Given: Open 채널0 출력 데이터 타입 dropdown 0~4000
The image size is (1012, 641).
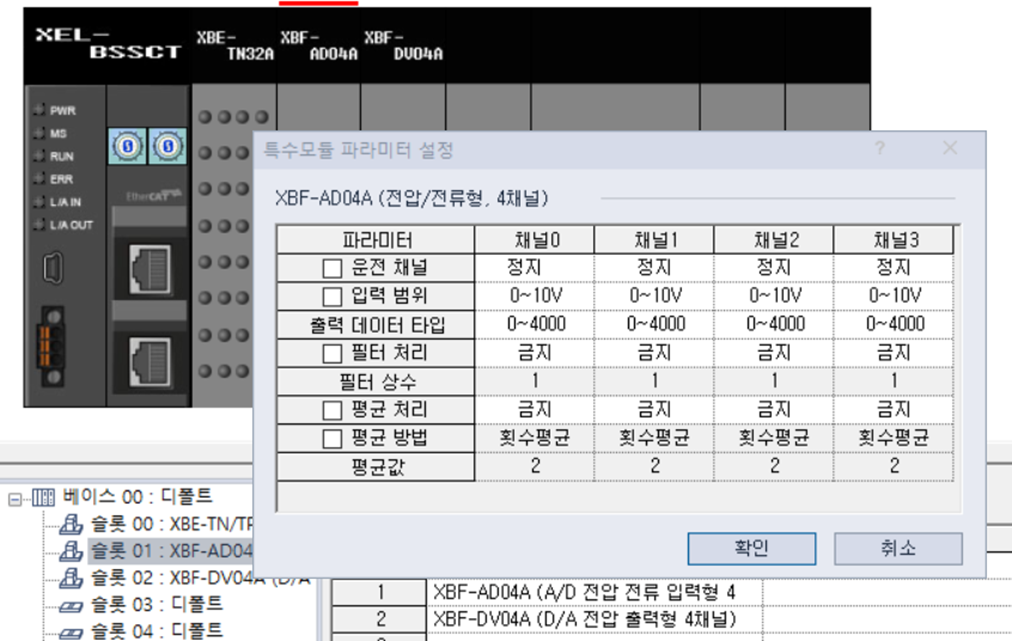Looking at the screenshot, I should 534,325.
